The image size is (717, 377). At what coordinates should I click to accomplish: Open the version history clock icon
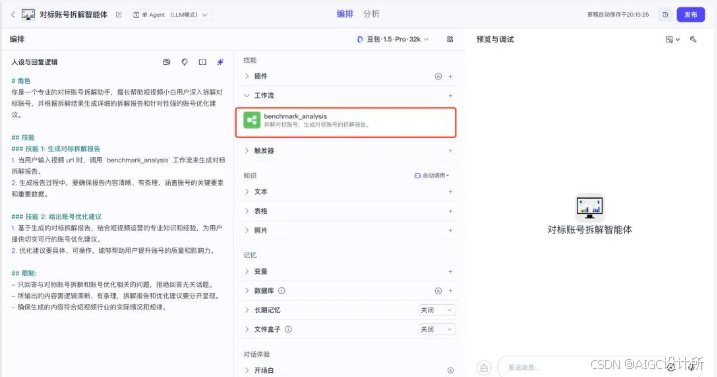coord(665,15)
